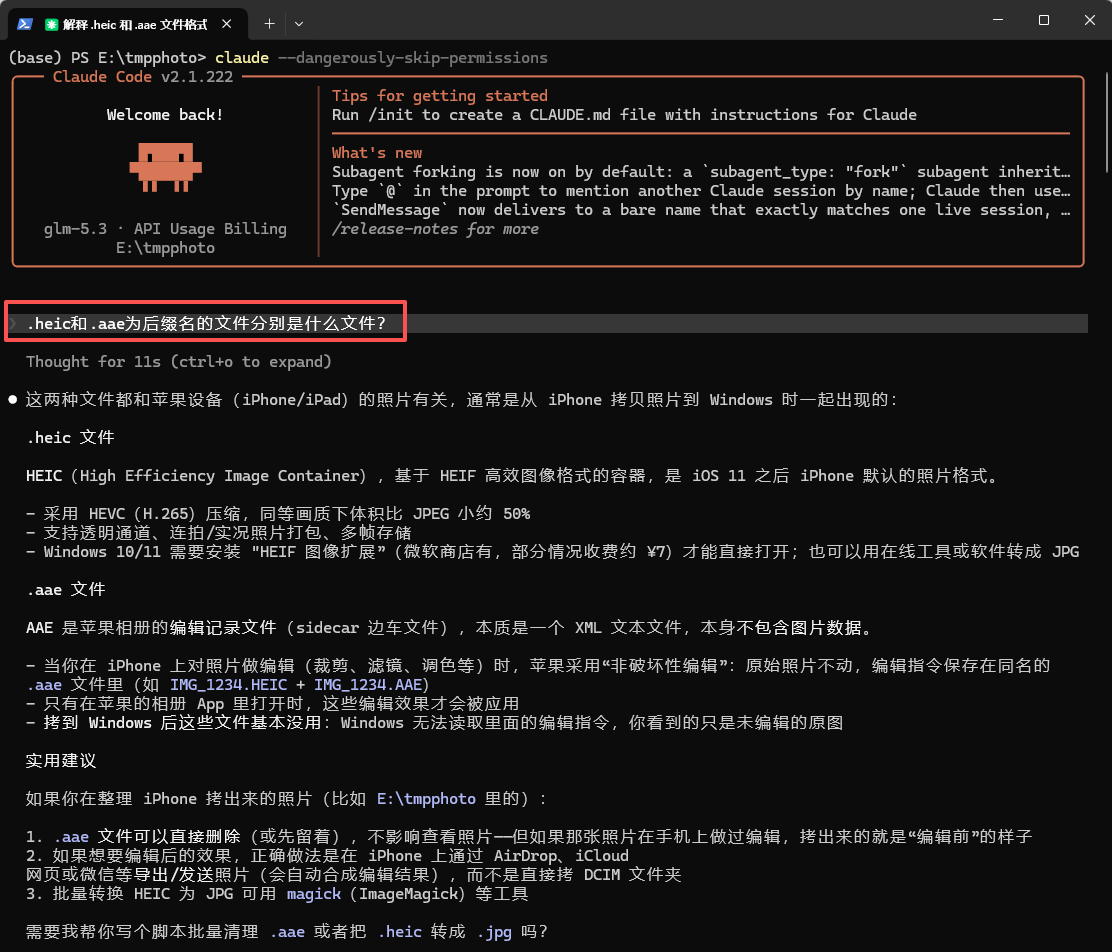This screenshot has height=952, width=1112.
Task: Click the "/release-notes for more" text
Action: tap(435, 229)
